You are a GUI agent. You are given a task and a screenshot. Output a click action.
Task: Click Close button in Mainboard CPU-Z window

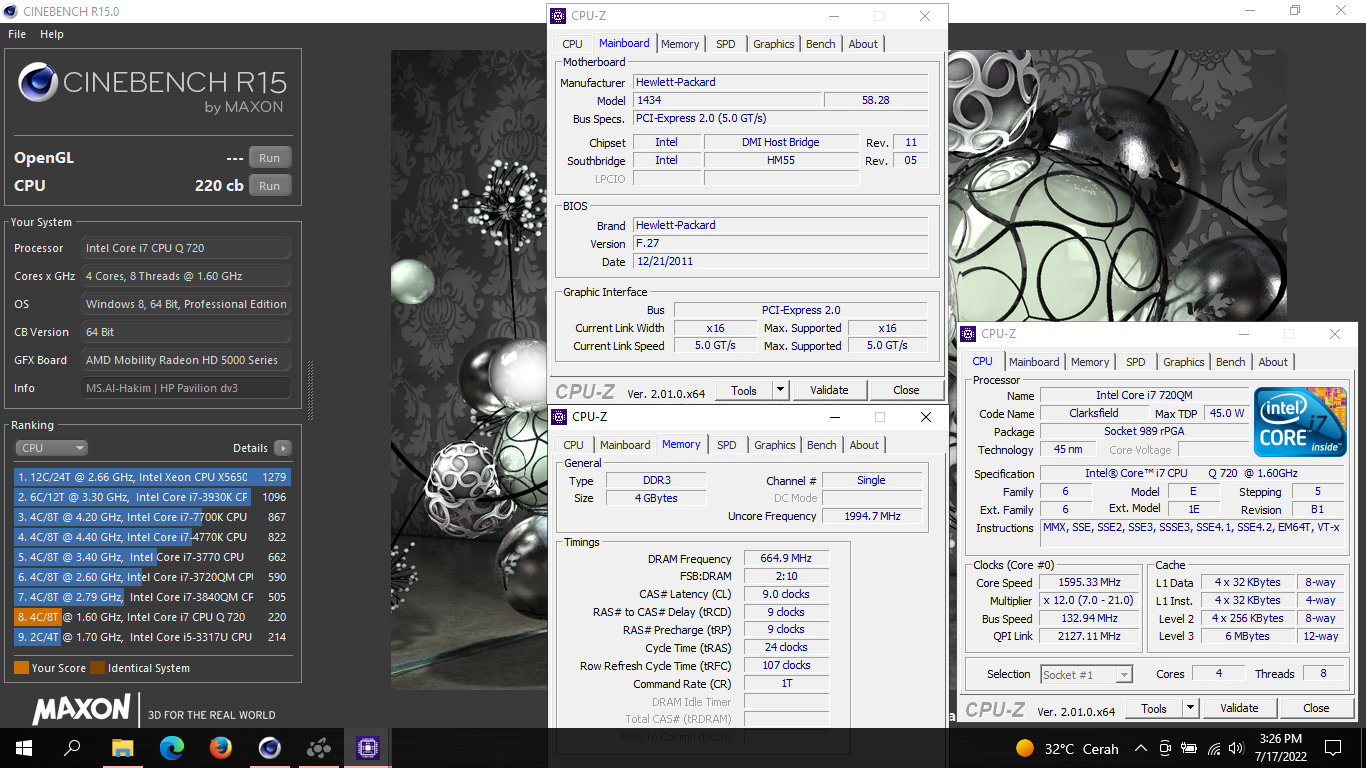click(906, 390)
